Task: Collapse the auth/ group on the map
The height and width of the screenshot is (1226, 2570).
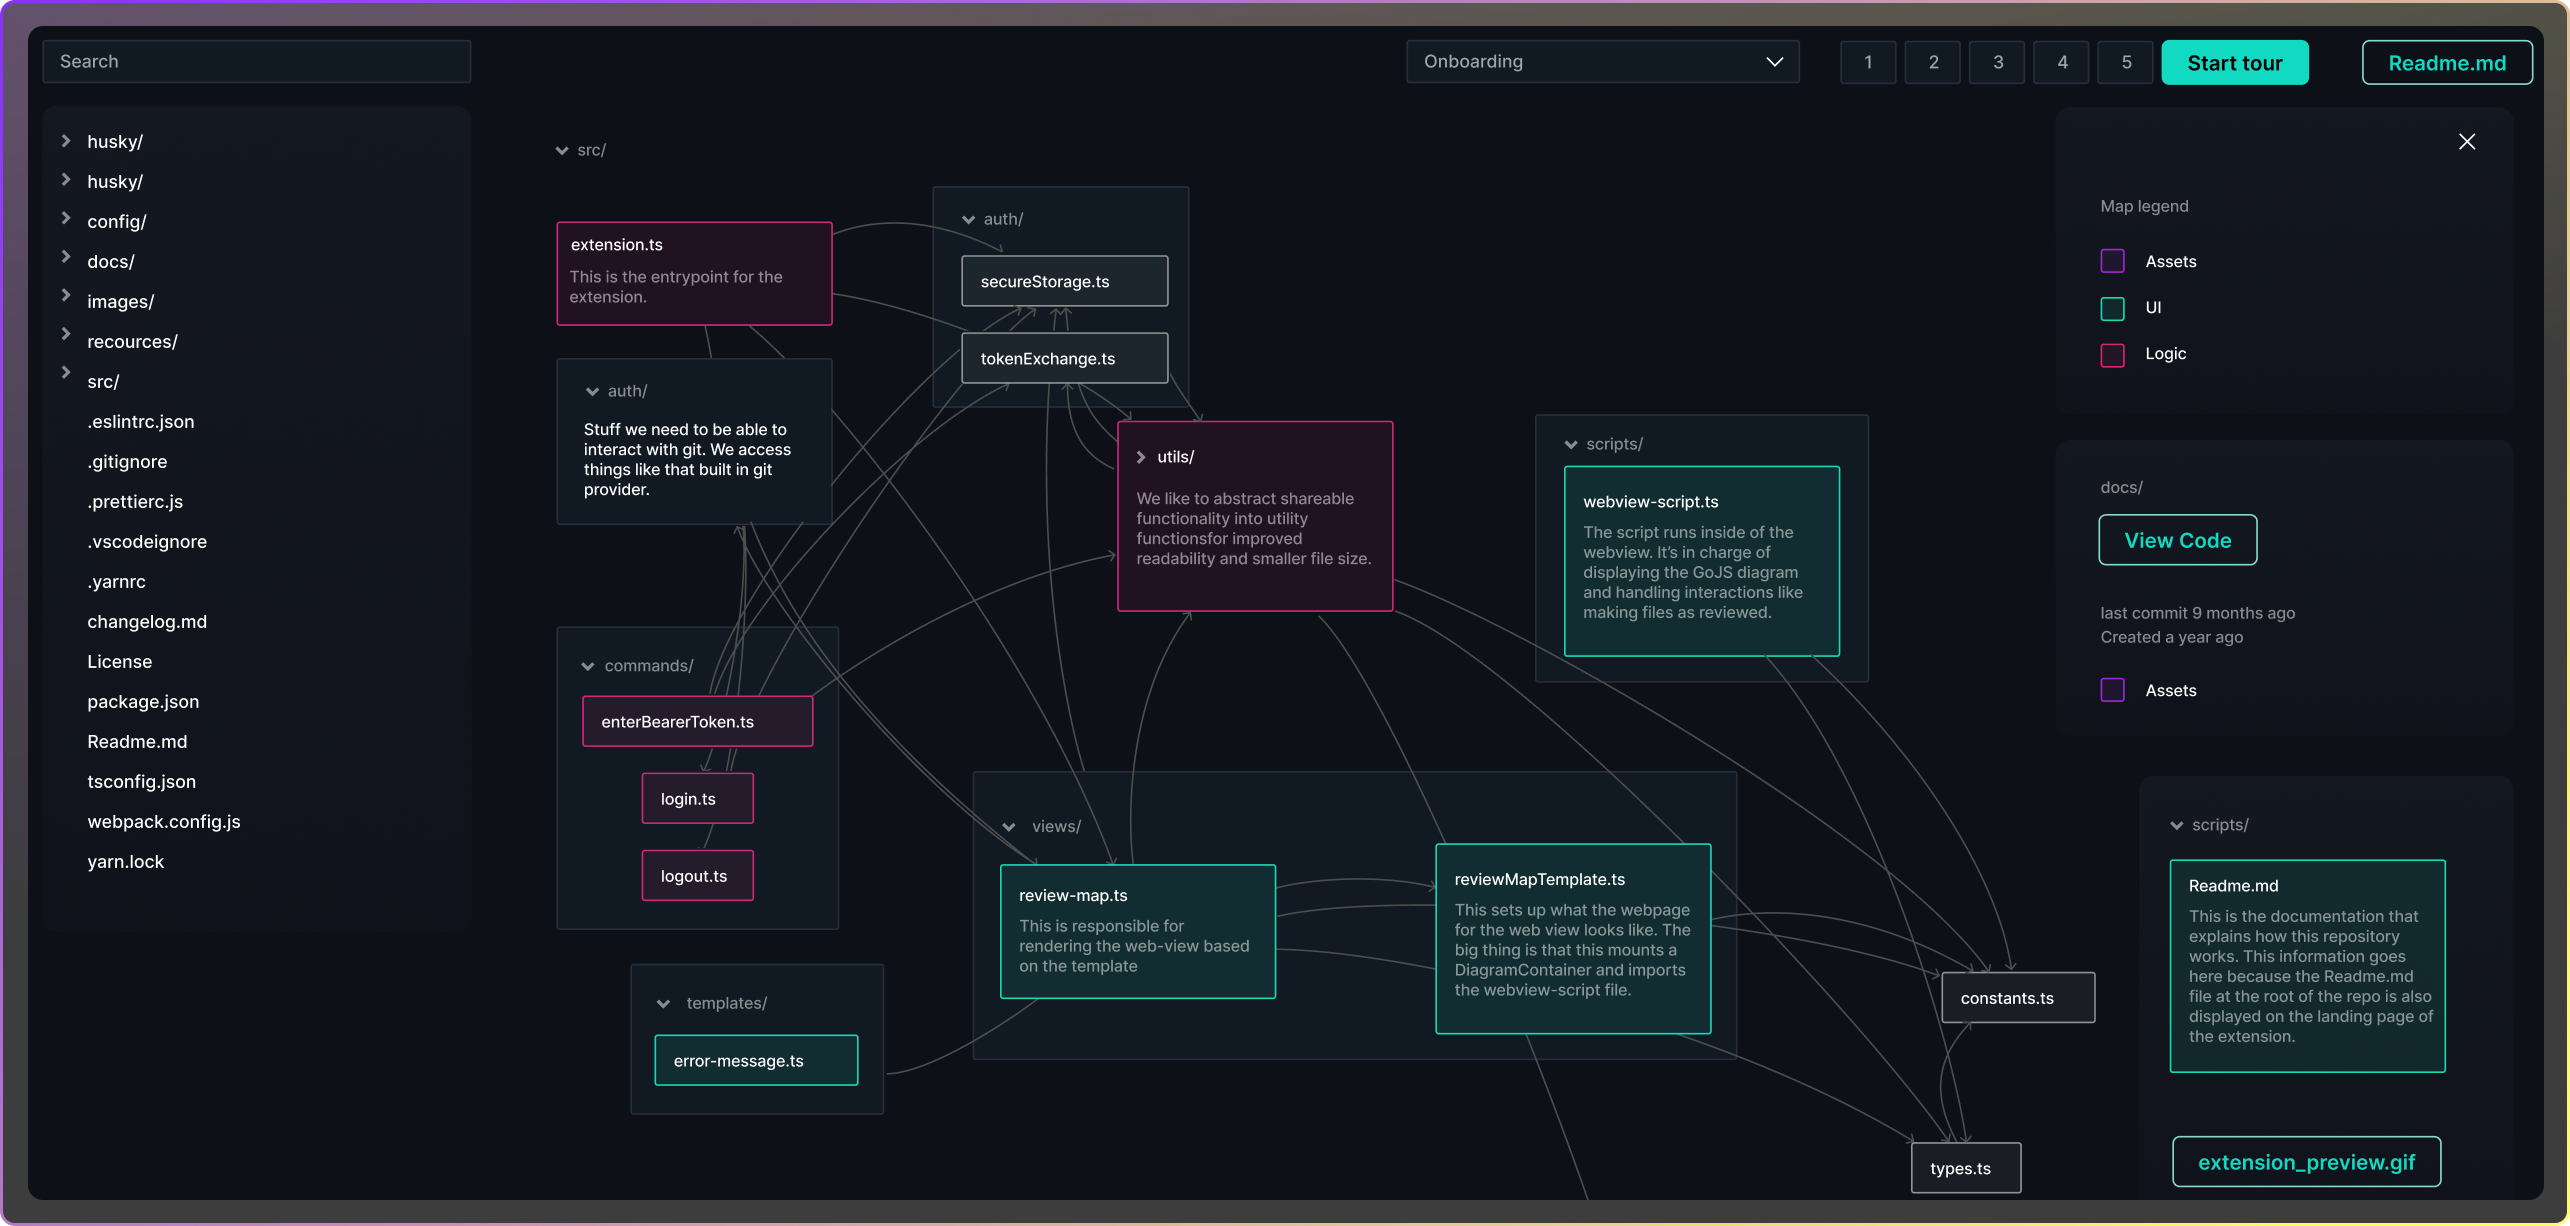Action: (968, 218)
